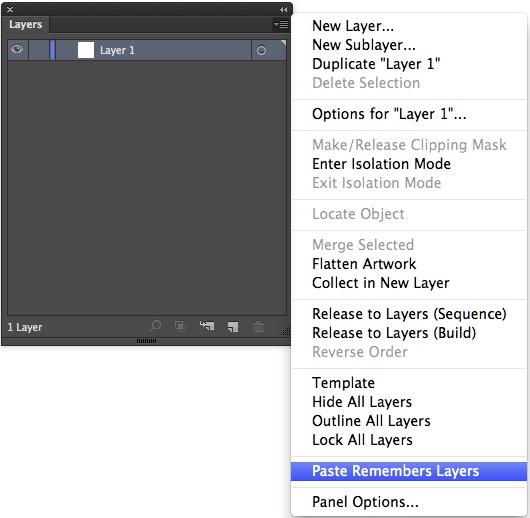The height and width of the screenshot is (518, 530).
Task: Click the blue layer color bar
Action: tap(52, 50)
